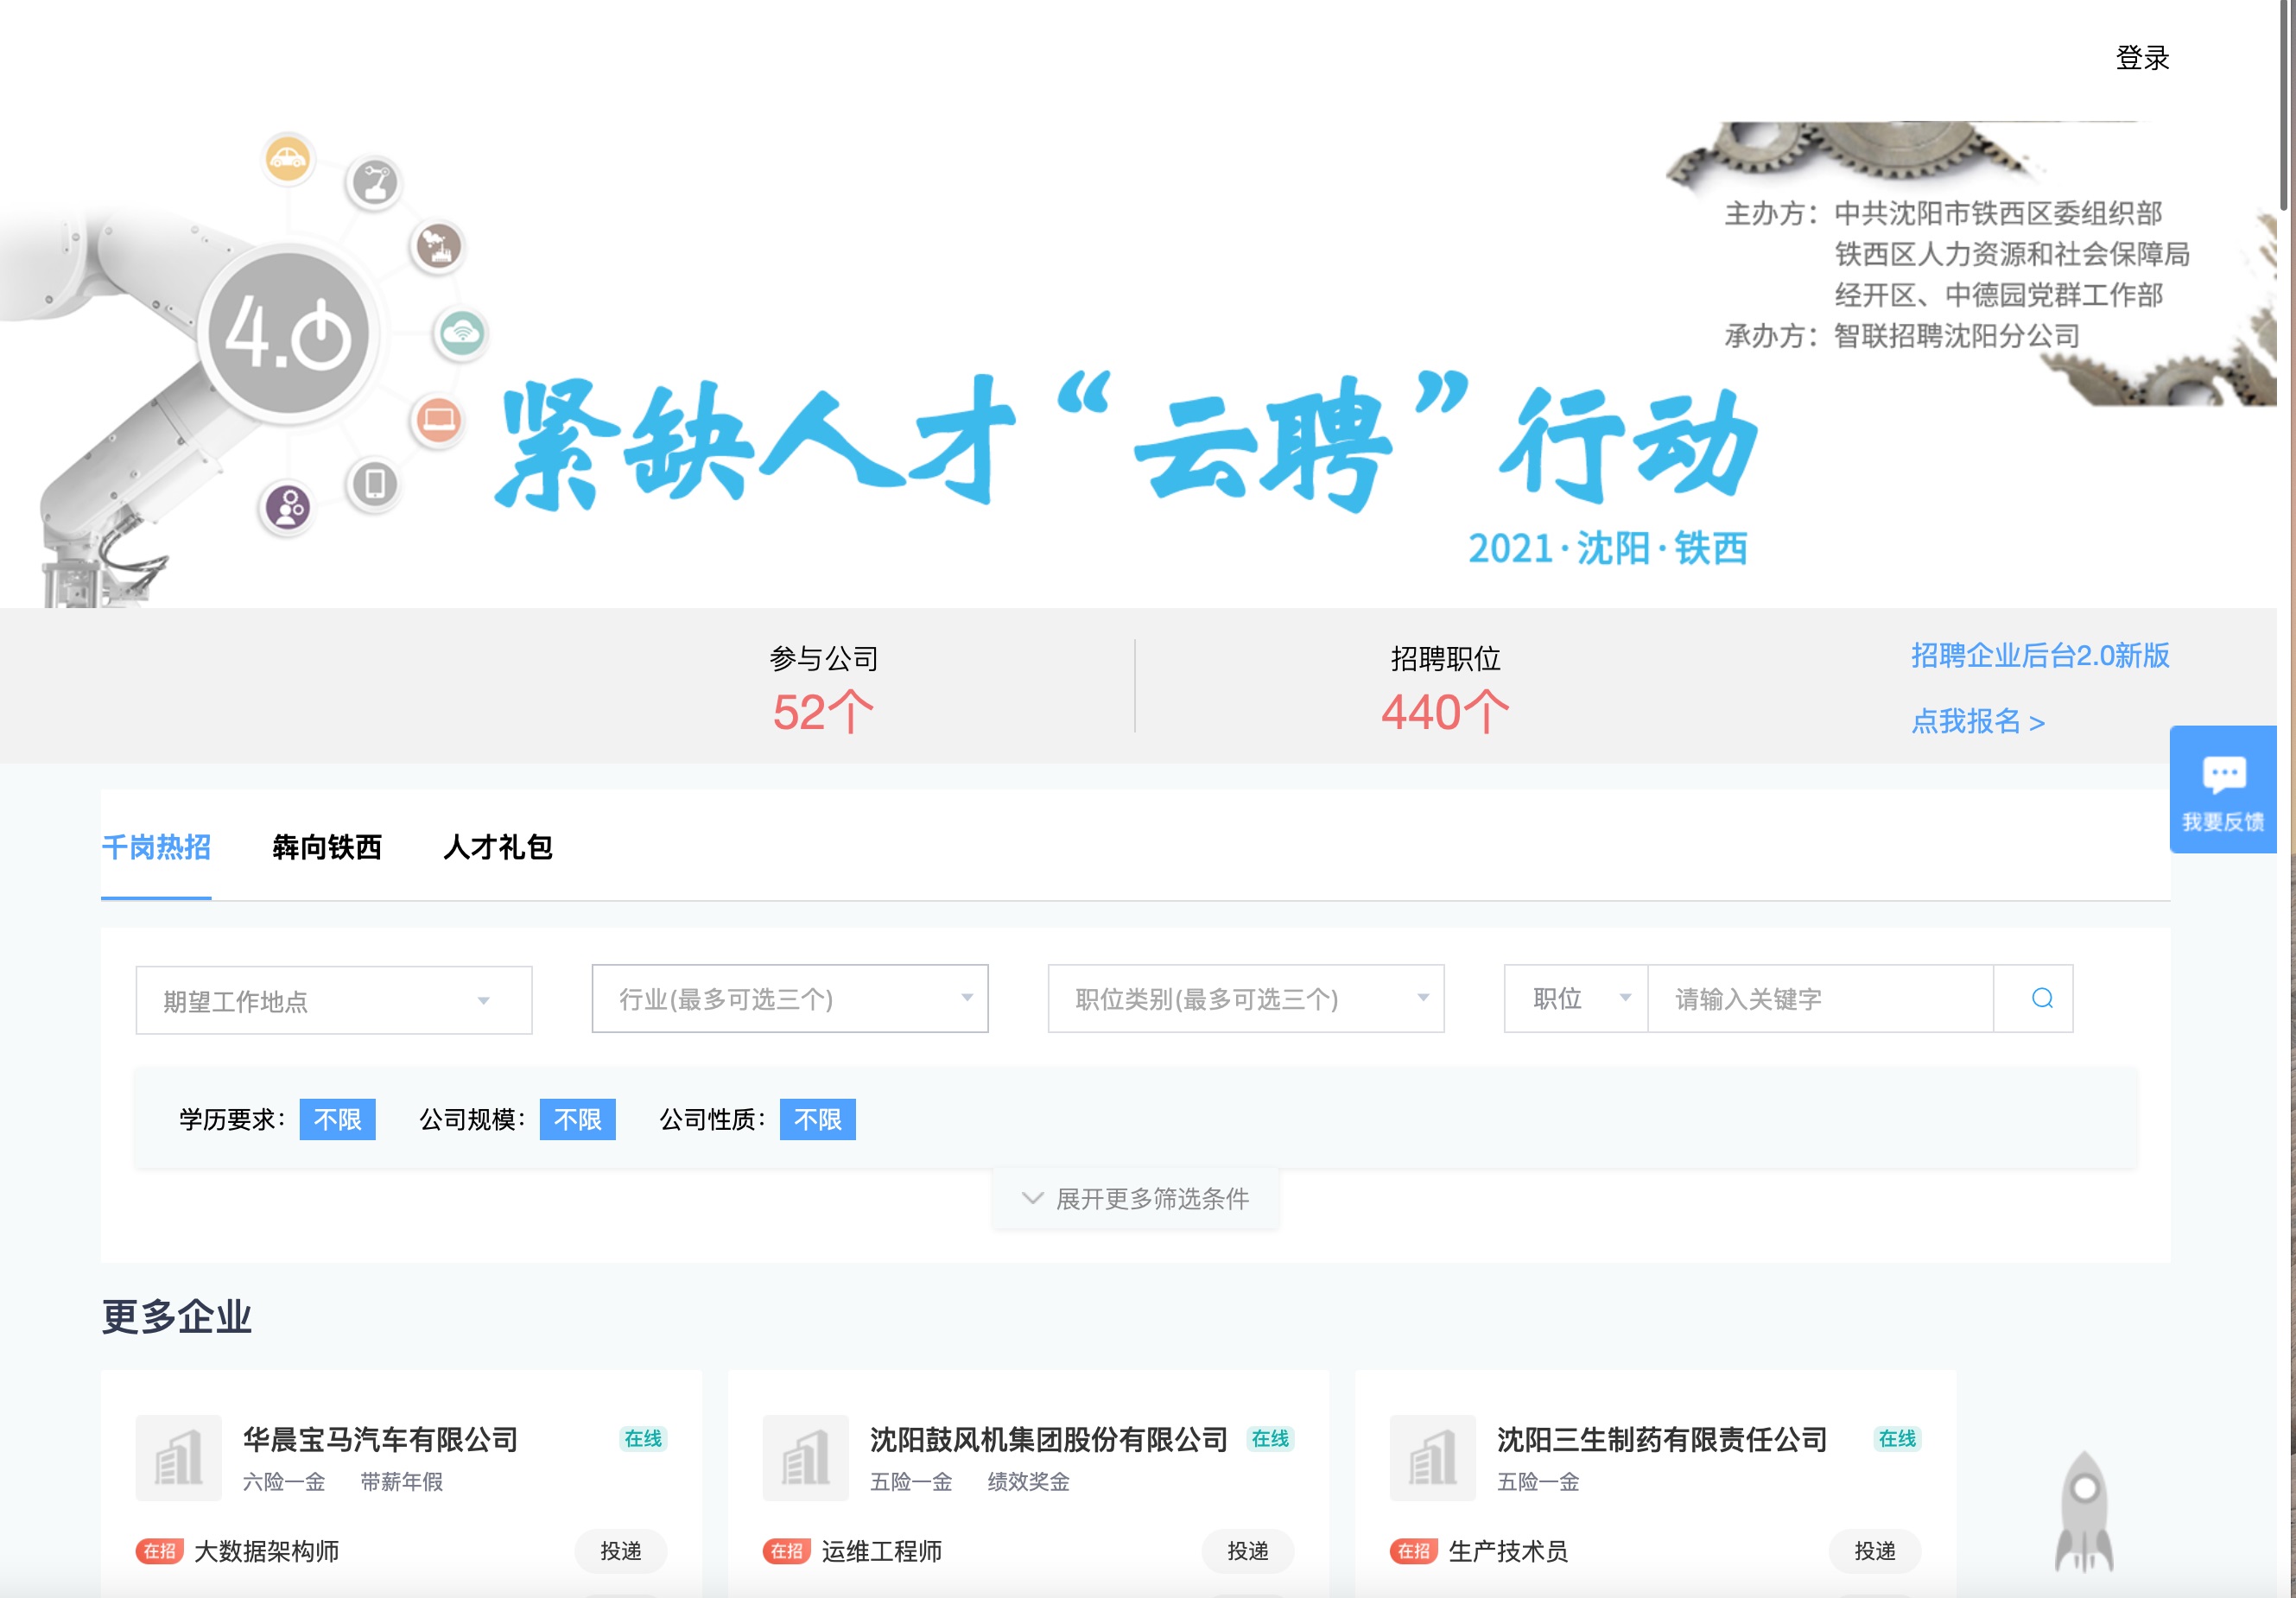
Task: Open the 期望工作地点 dropdown
Action: (x=333, y=1000)
